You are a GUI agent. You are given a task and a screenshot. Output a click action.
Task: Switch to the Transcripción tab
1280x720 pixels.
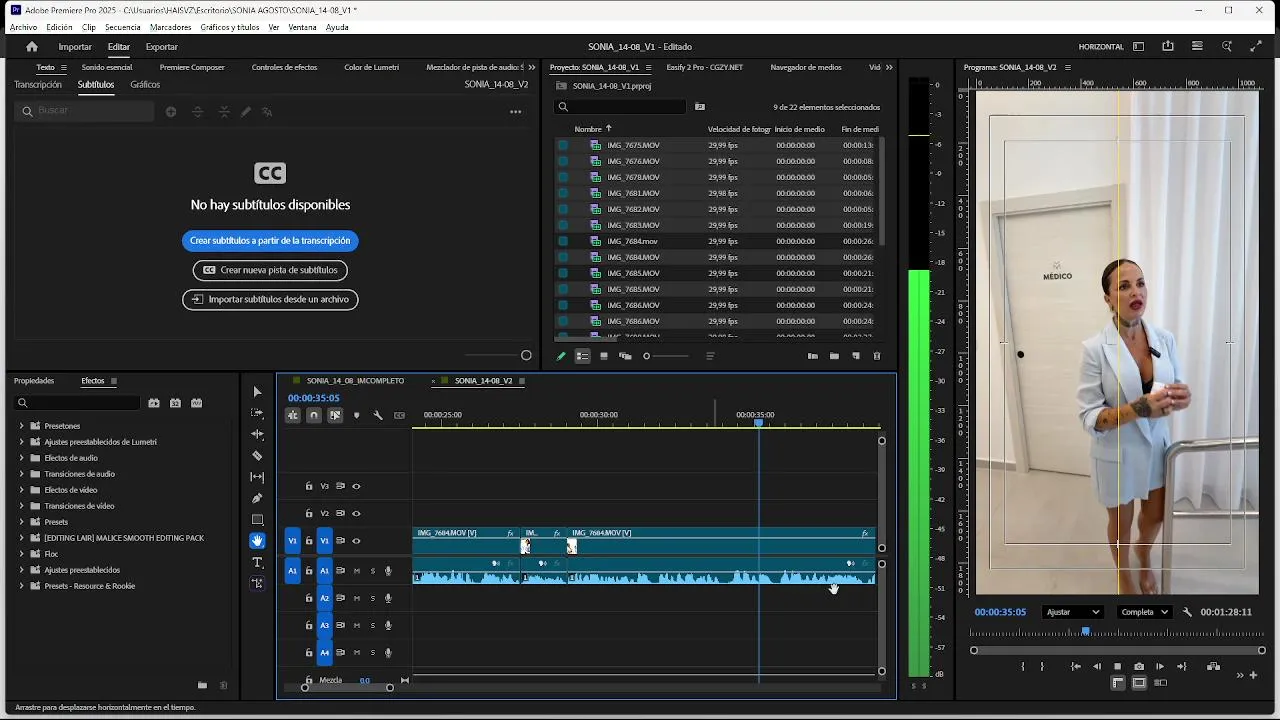tap(38, 85)
